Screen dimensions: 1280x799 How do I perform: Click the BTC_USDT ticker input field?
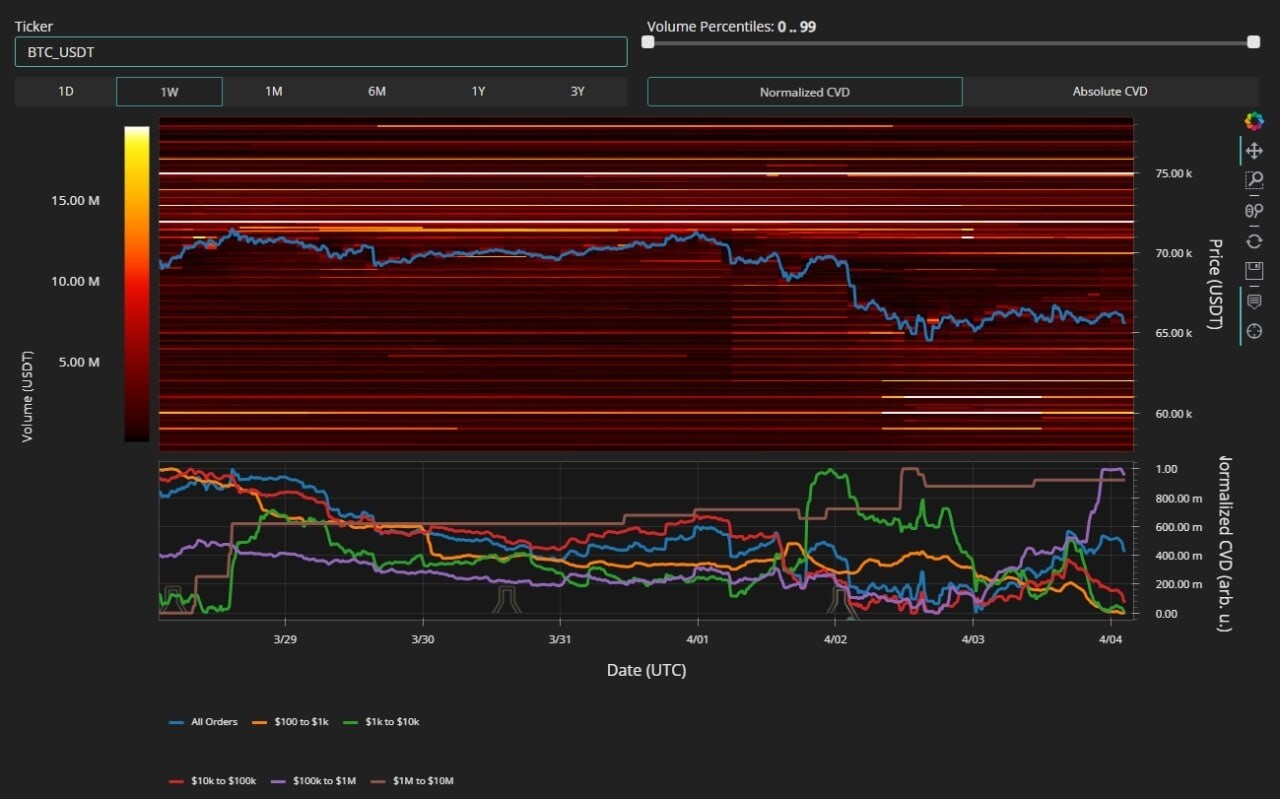[x=320, y=52]
